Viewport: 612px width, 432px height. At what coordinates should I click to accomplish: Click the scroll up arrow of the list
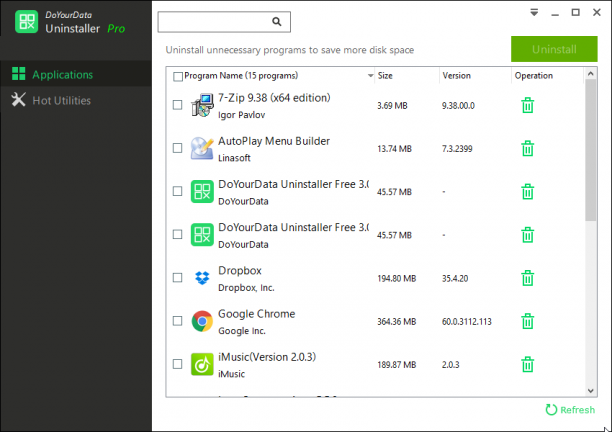coord(591,73)
